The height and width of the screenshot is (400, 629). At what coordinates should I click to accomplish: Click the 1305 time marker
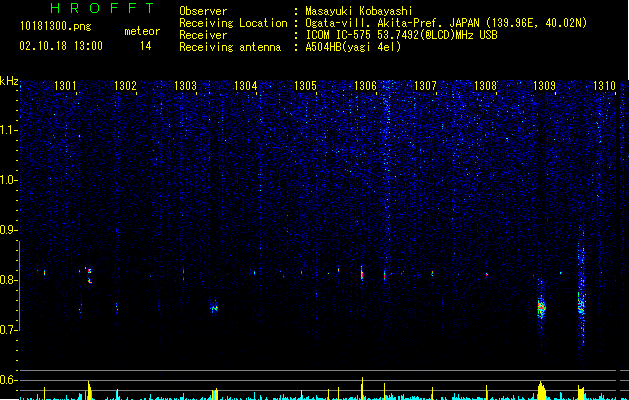tap(305, 86)
